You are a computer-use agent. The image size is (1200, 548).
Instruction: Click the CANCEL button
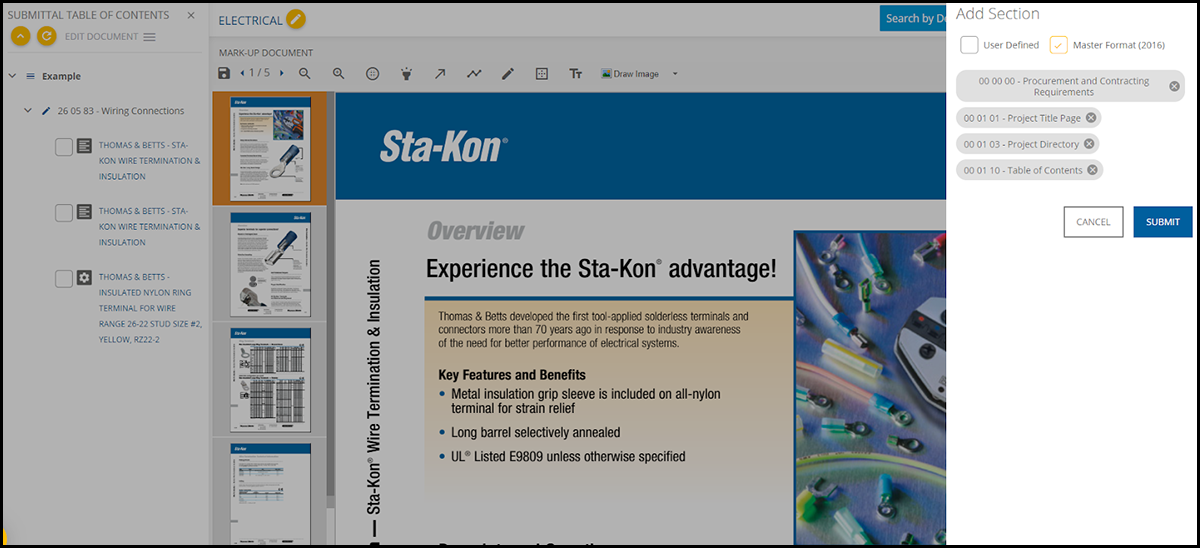point(1093,222)
